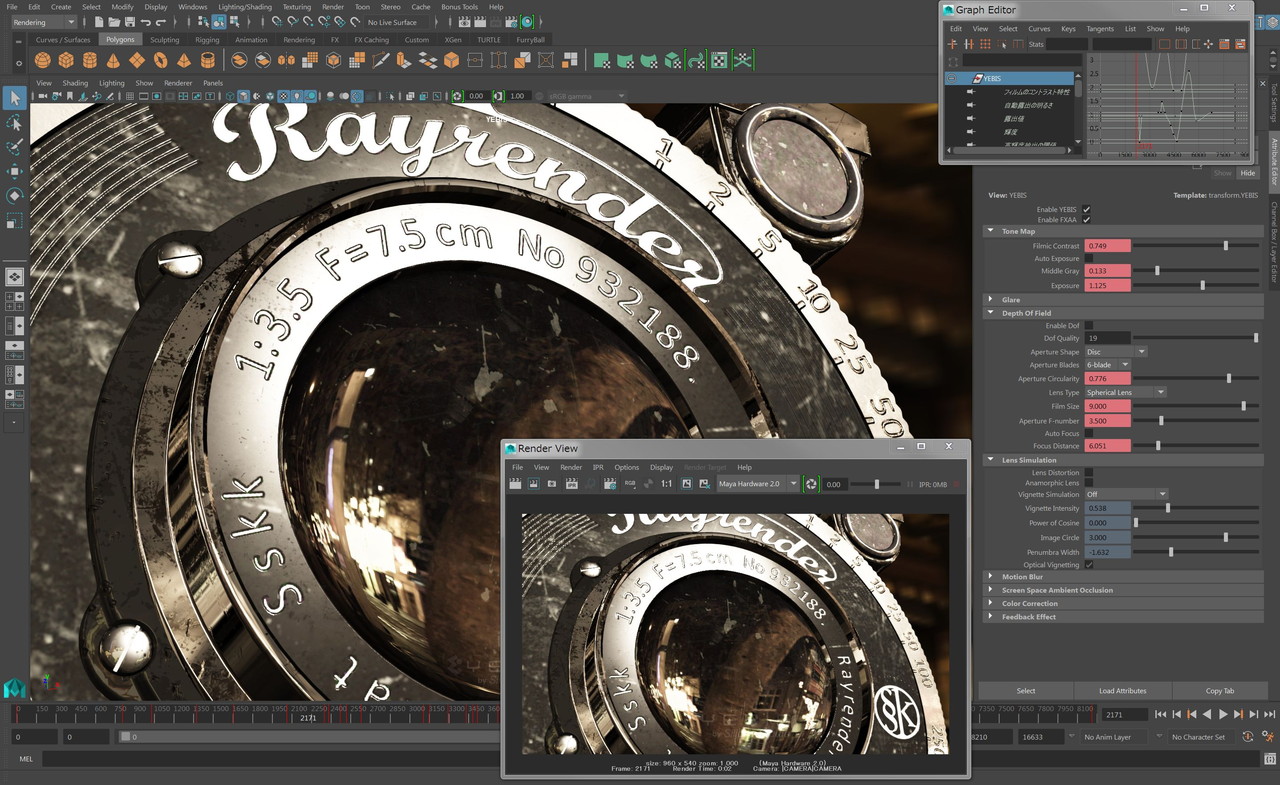Select the arrow Select tool in toolbox

[x=14, y=97]
